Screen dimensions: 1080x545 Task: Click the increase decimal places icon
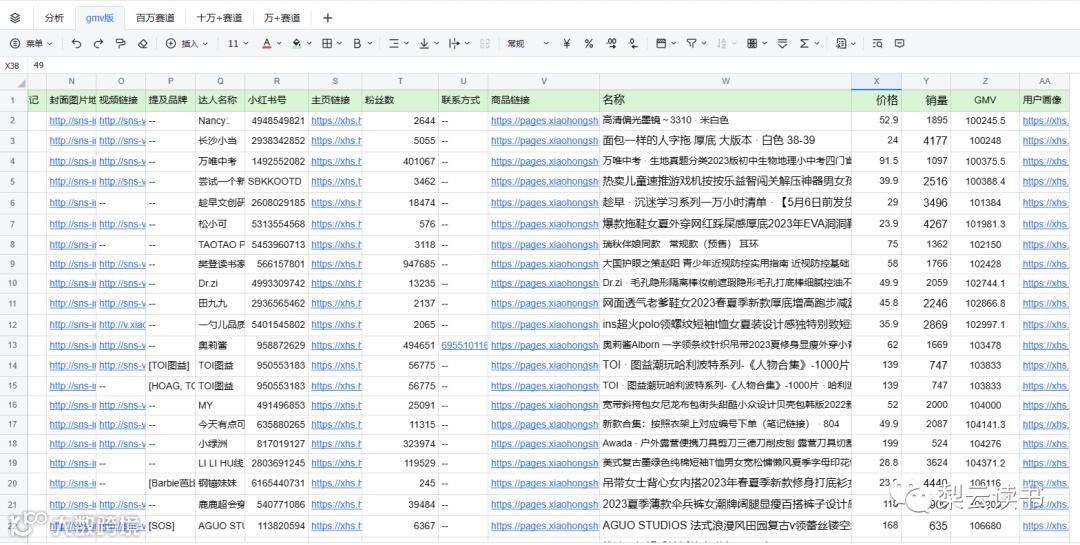(611, 43)
